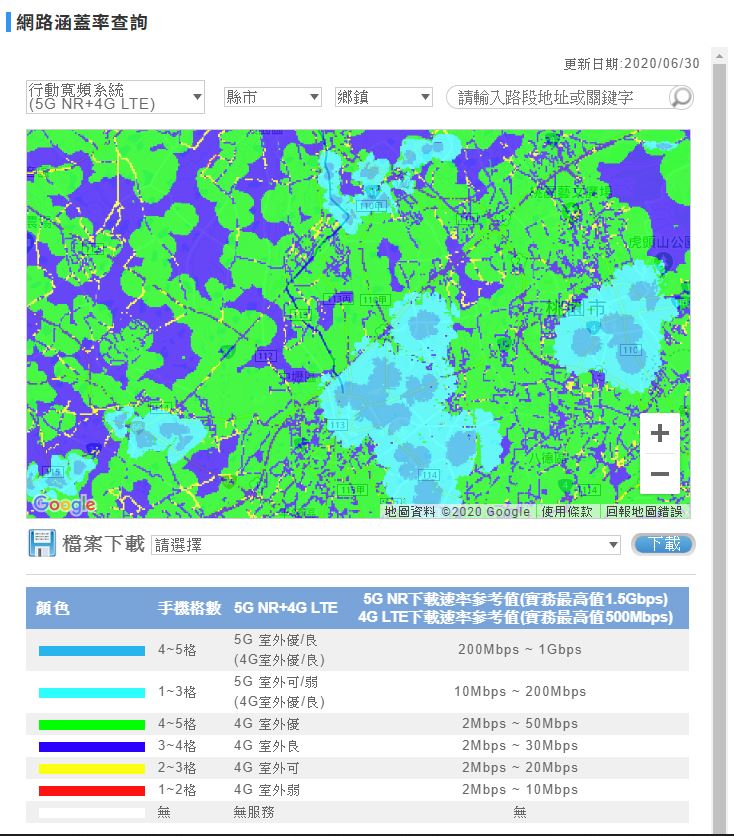This screenshot has height=836, width=734.
Task: Click the blue 4~5格 5G color swatch
Action: tap(92, 650)
